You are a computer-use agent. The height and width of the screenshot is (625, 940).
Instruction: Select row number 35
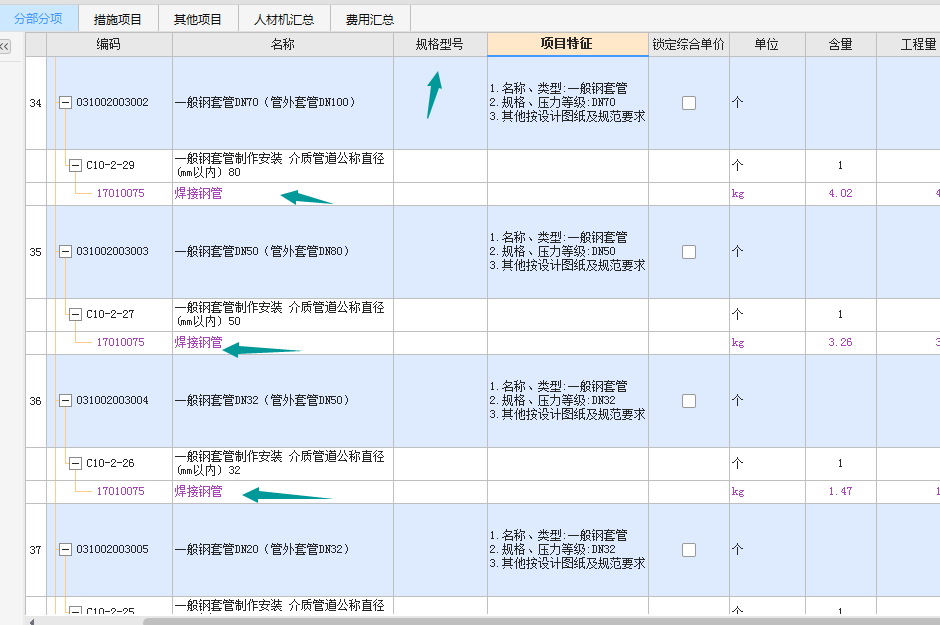tap(35, 252)
